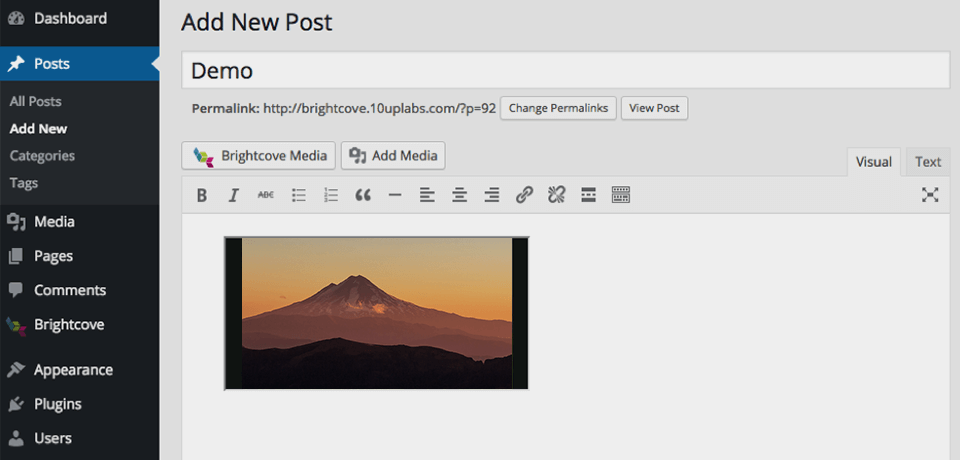Image resolution: width=960 pixels, height=460 pixels.
Task: Open the Brightcove menu label
Action: (69, 325)
